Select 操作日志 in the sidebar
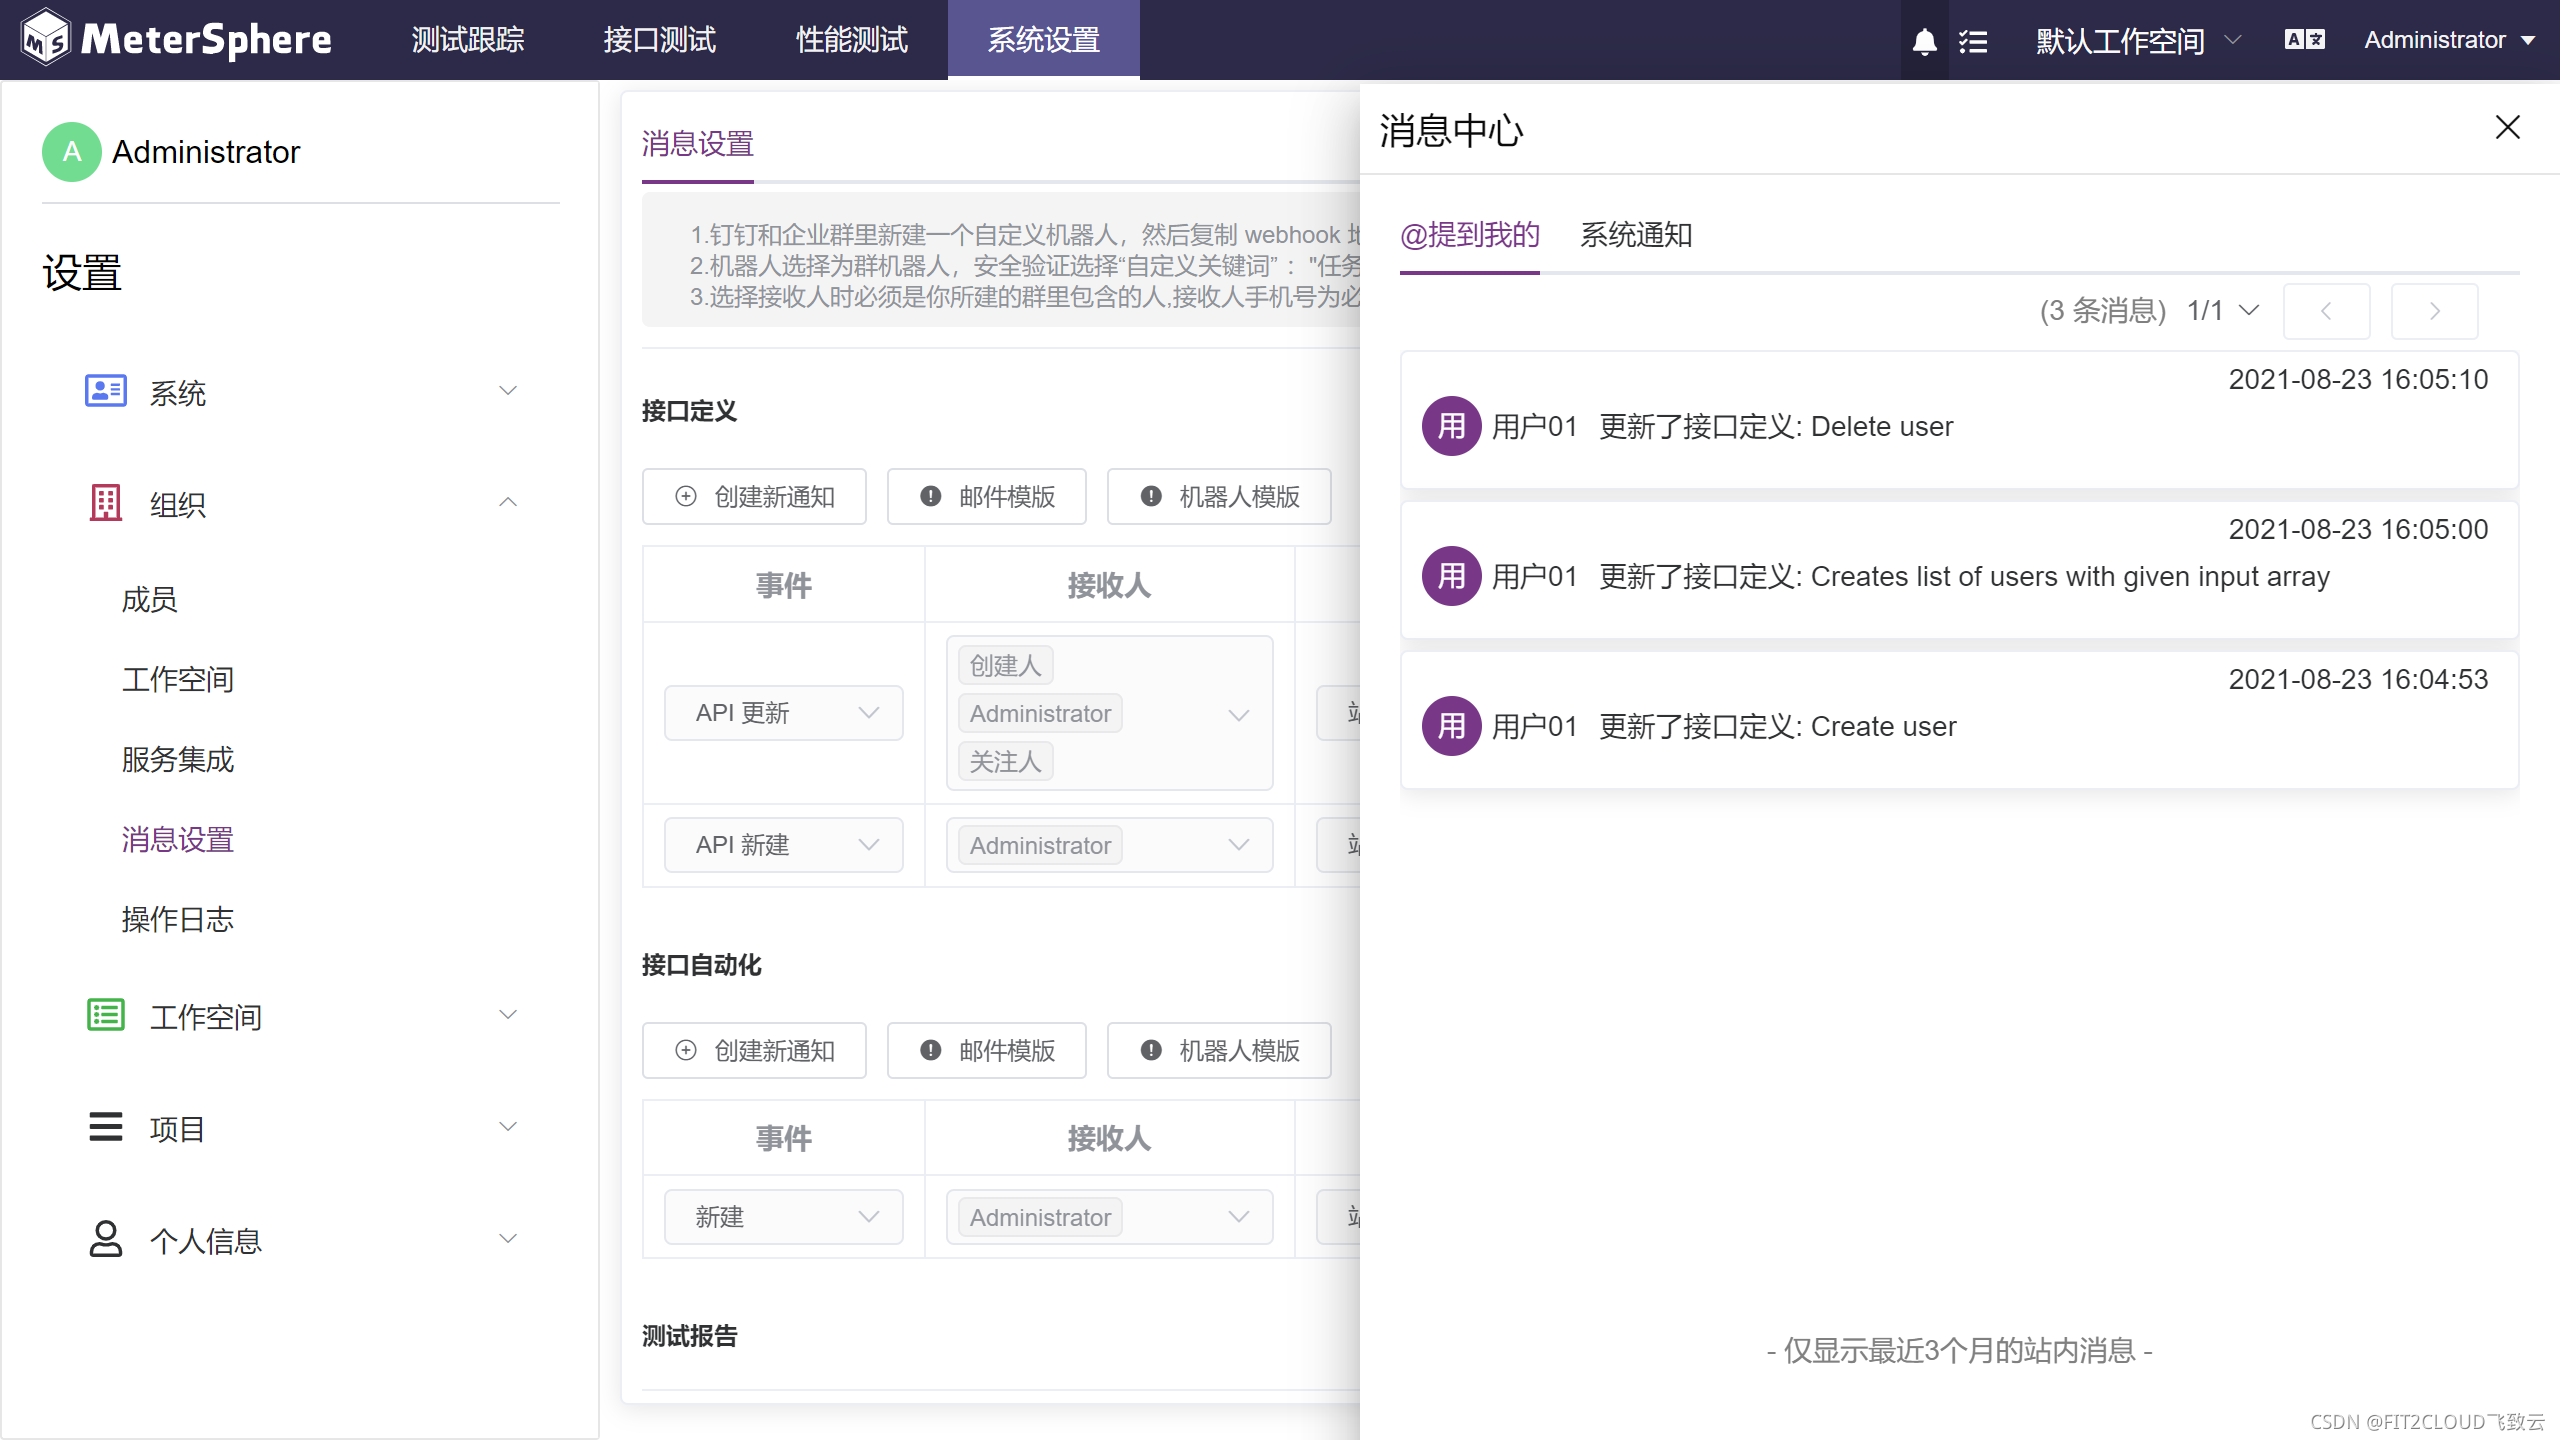 click(177, 919)
